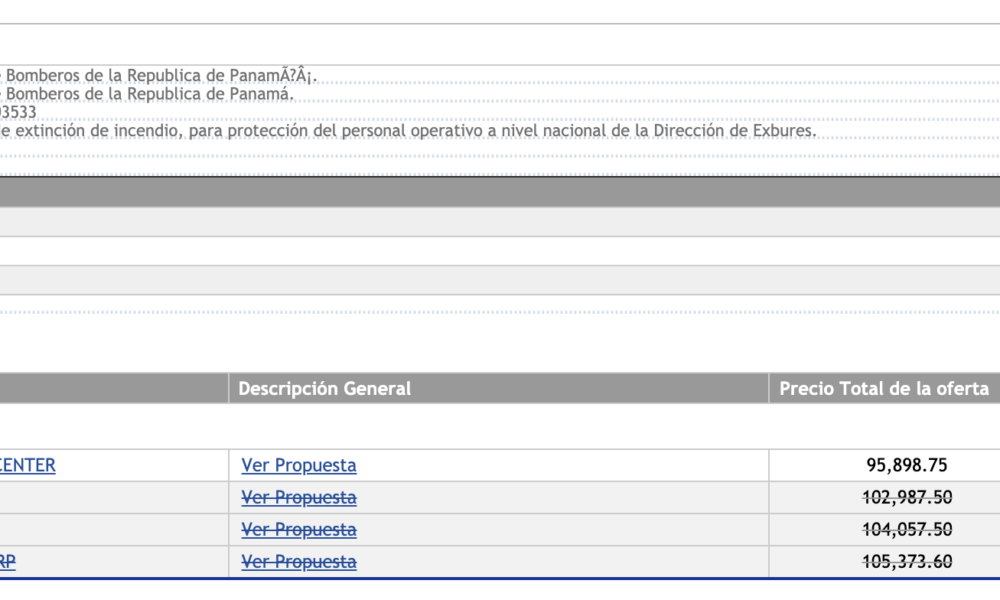The height and width of the screenshot is (600, 1000).
Task: Select the struck-through 105,373.60 price cell
Action: click(907, 562)
